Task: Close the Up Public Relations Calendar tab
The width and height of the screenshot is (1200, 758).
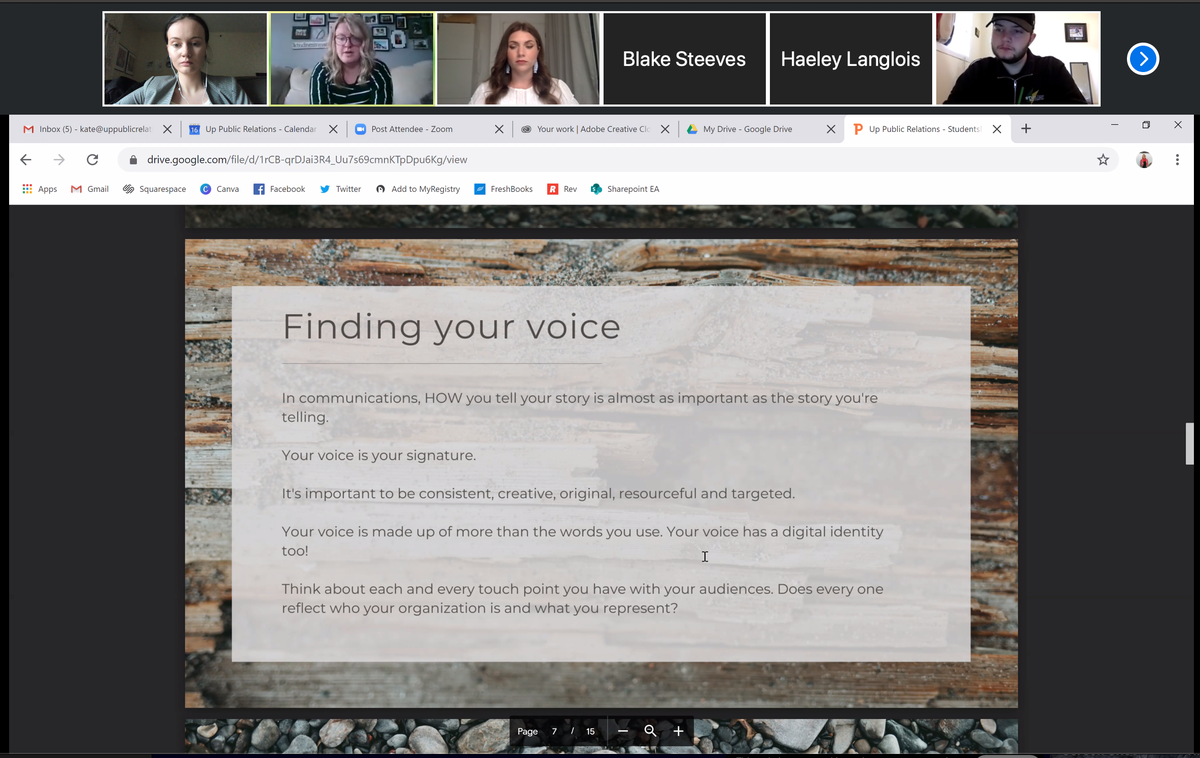Action: pos(333,129)
